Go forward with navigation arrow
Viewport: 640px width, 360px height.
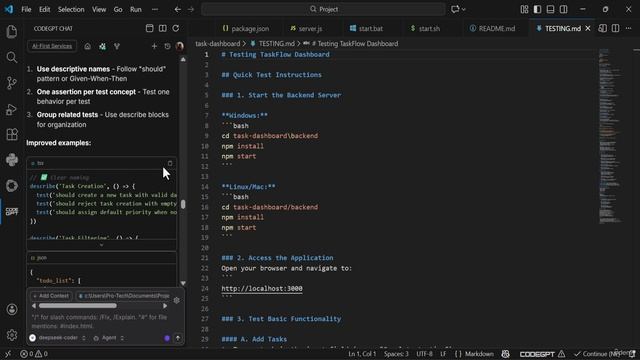coord(191,9)
